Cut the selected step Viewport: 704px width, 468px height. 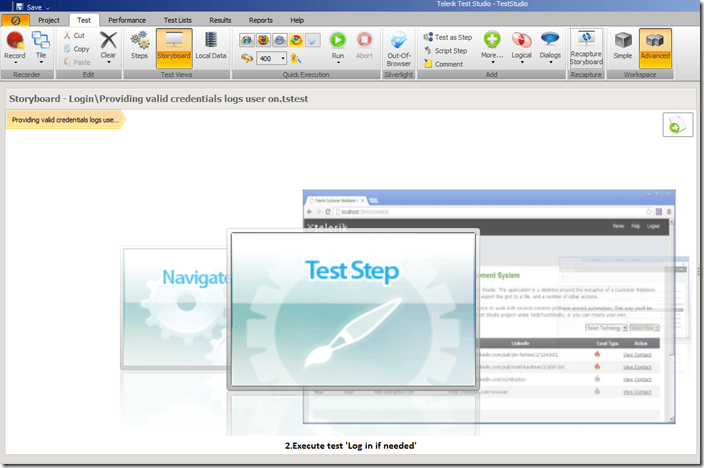(x=74, y=35)
